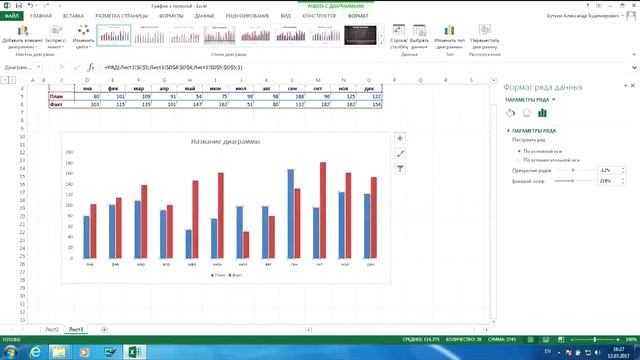
Task: Open the ФОРМУЛЫ (Formulas) ribbon tab
Action: 171,16
